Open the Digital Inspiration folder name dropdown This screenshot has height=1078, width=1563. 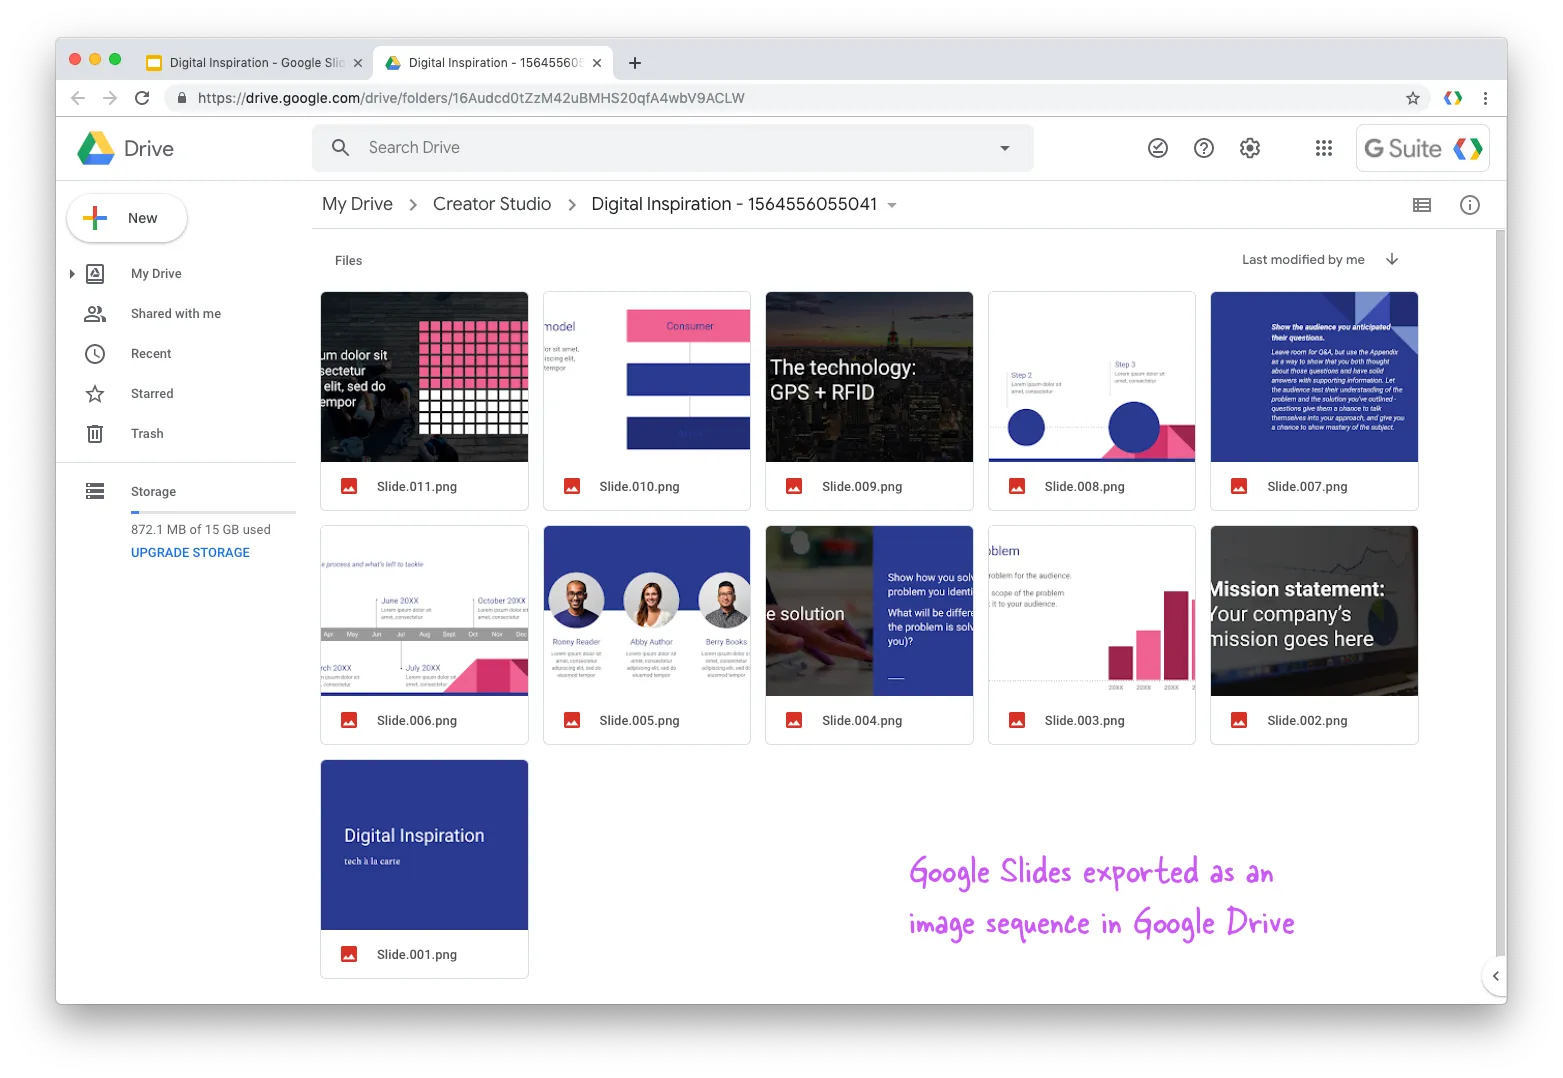891,204
